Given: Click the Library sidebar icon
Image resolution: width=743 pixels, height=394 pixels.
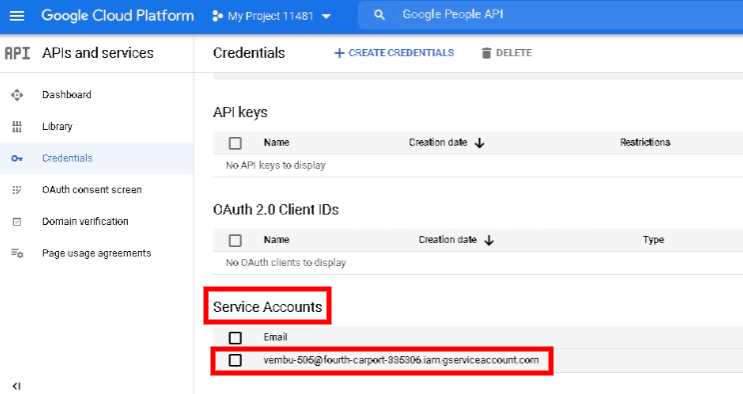Looking at the screenshot, I should 17,127.
